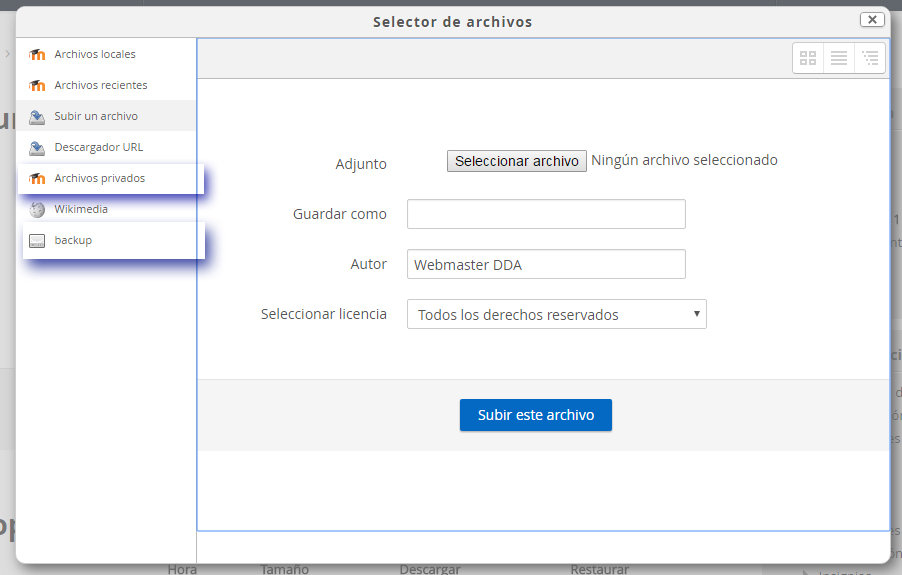Choose the Wikimedia repository label
Screen dimensions: 902x575
[81, 209]
